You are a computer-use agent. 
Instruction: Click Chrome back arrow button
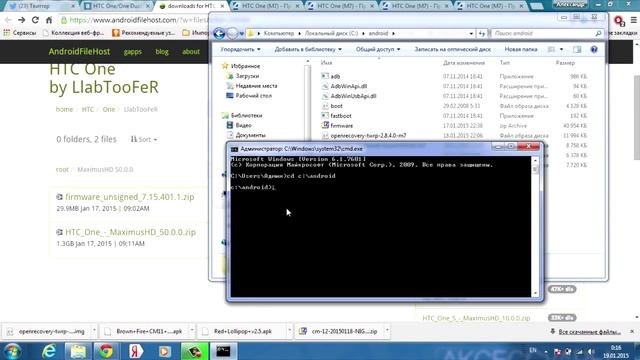coord(8,20)
